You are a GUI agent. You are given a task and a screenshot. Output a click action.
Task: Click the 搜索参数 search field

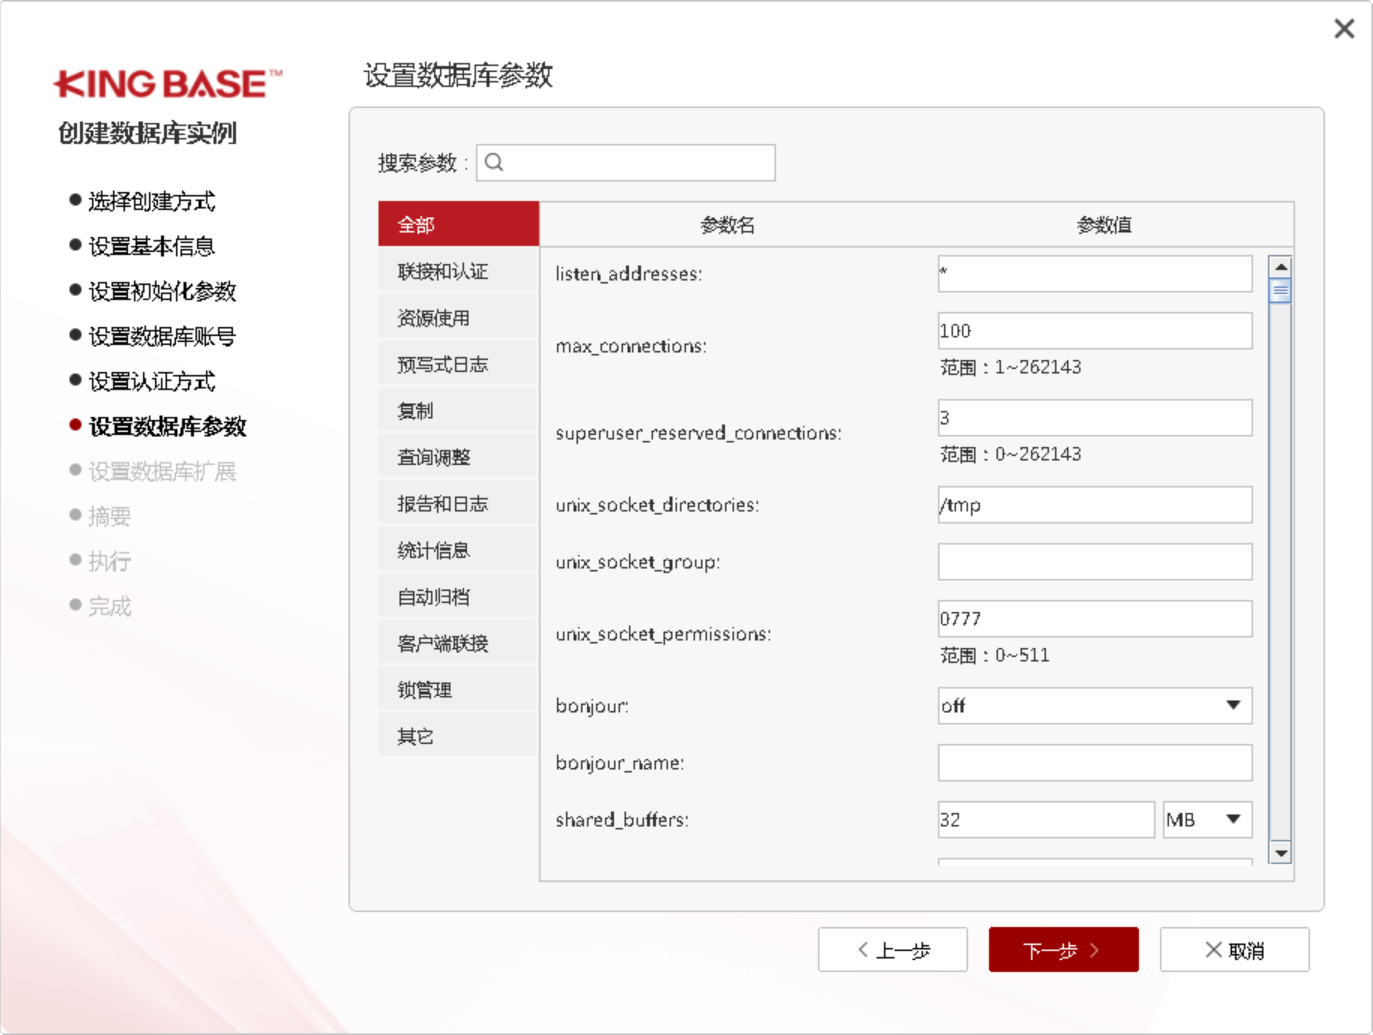point(626,162)
